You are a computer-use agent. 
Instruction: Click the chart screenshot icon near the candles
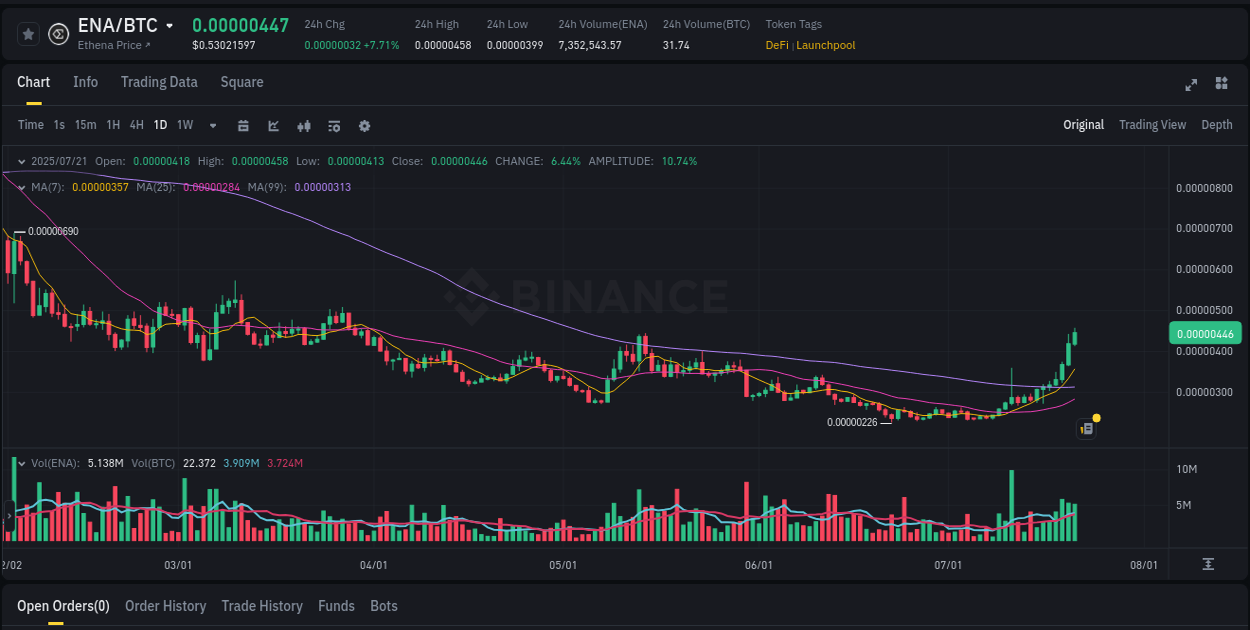(x=1086, y=428)
